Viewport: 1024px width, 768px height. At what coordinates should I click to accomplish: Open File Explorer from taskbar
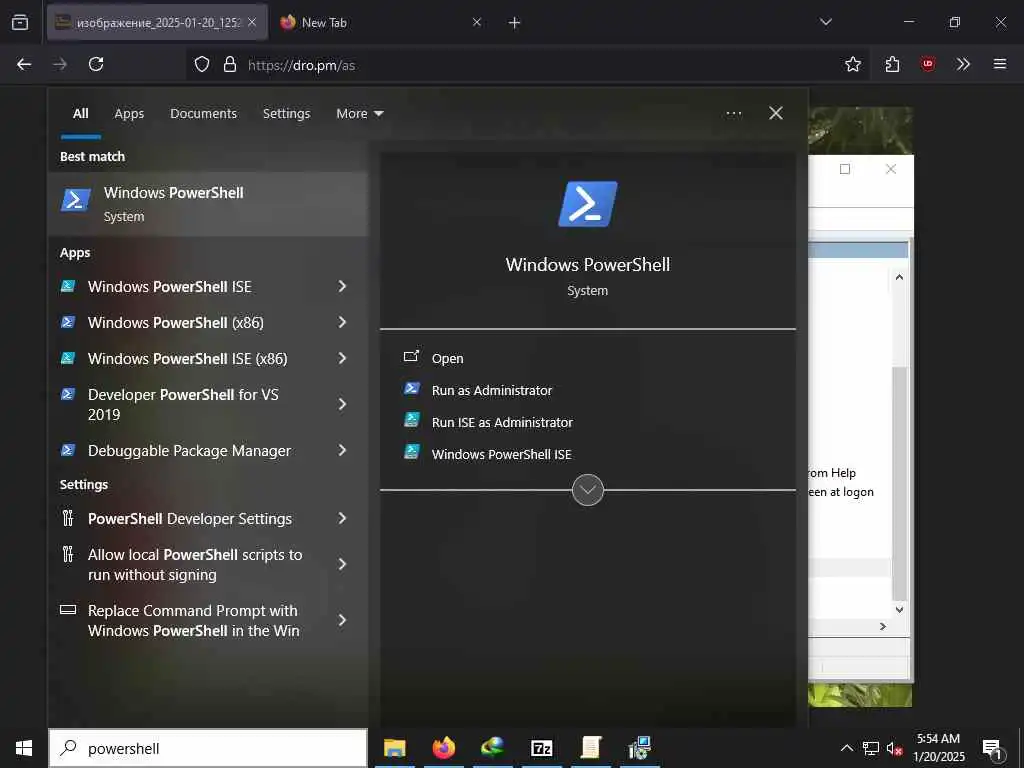click(x=394, y=748)
